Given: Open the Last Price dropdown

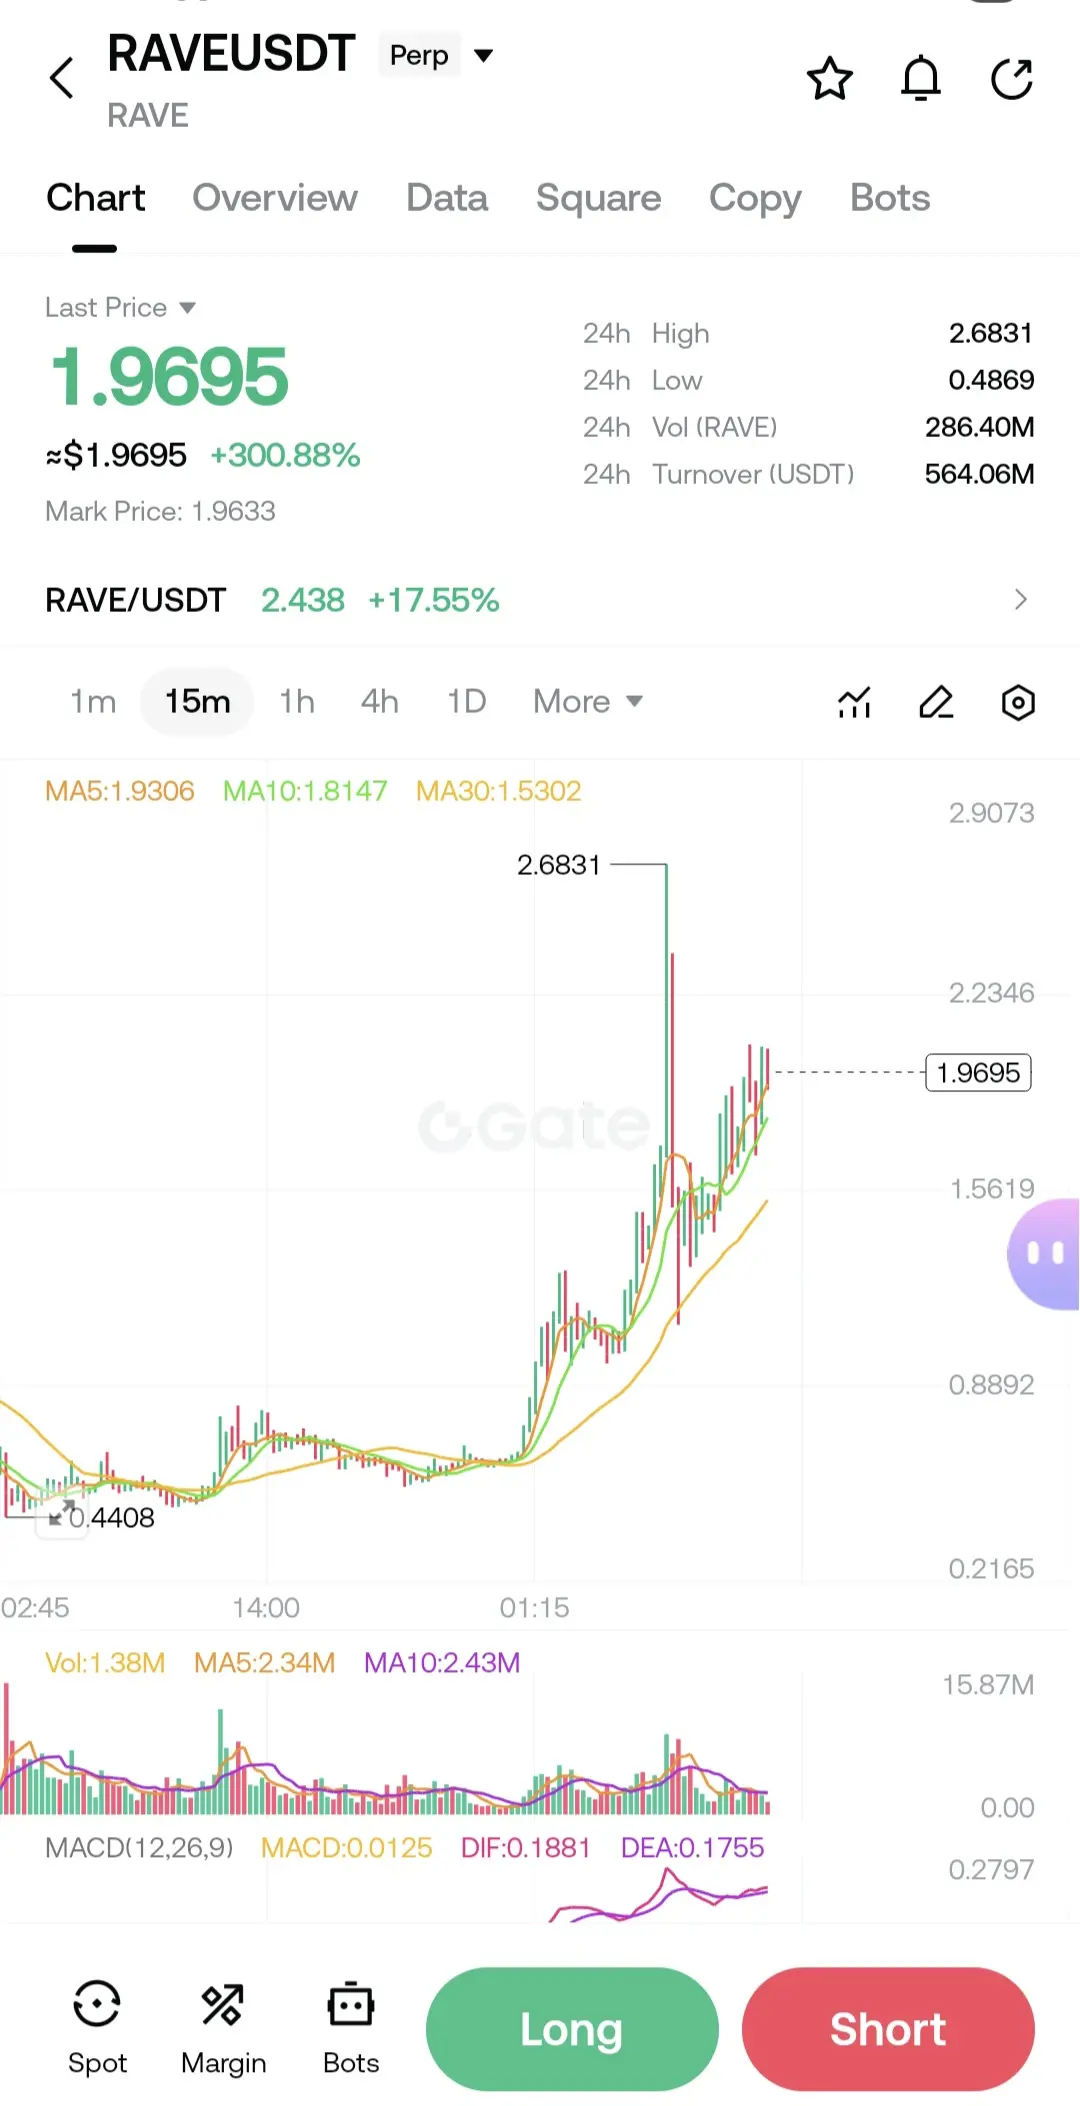Looking at the screenshot, I should point(120,307).
